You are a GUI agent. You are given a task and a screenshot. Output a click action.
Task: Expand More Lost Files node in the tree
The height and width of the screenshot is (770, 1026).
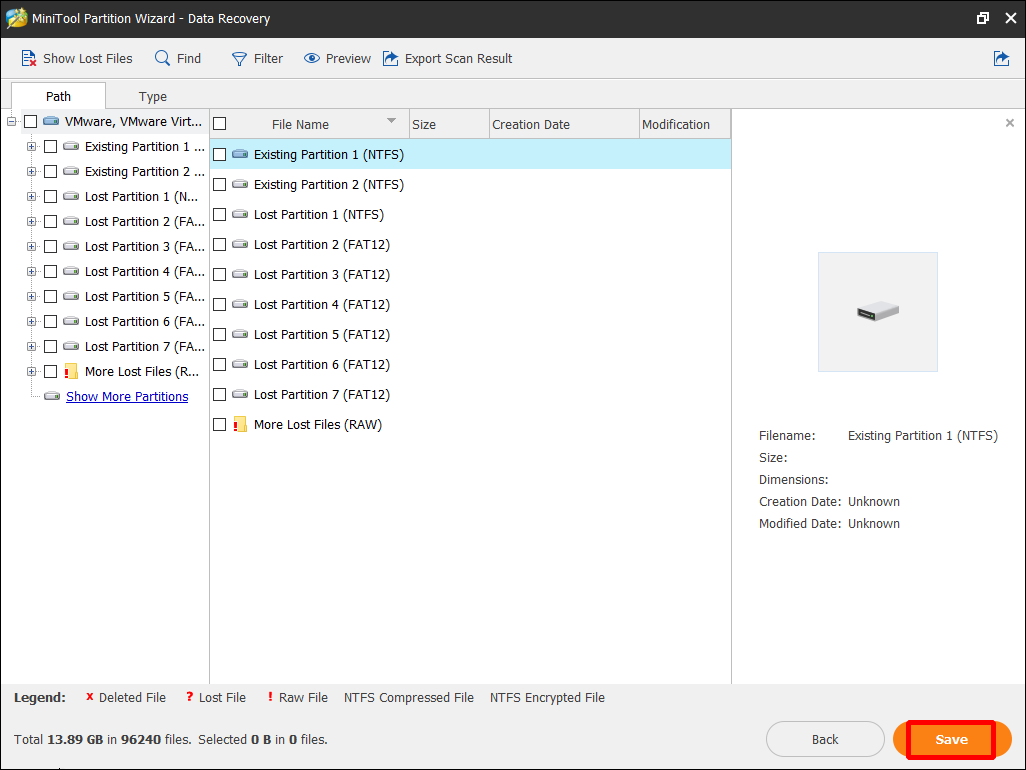tap(31, 372)
